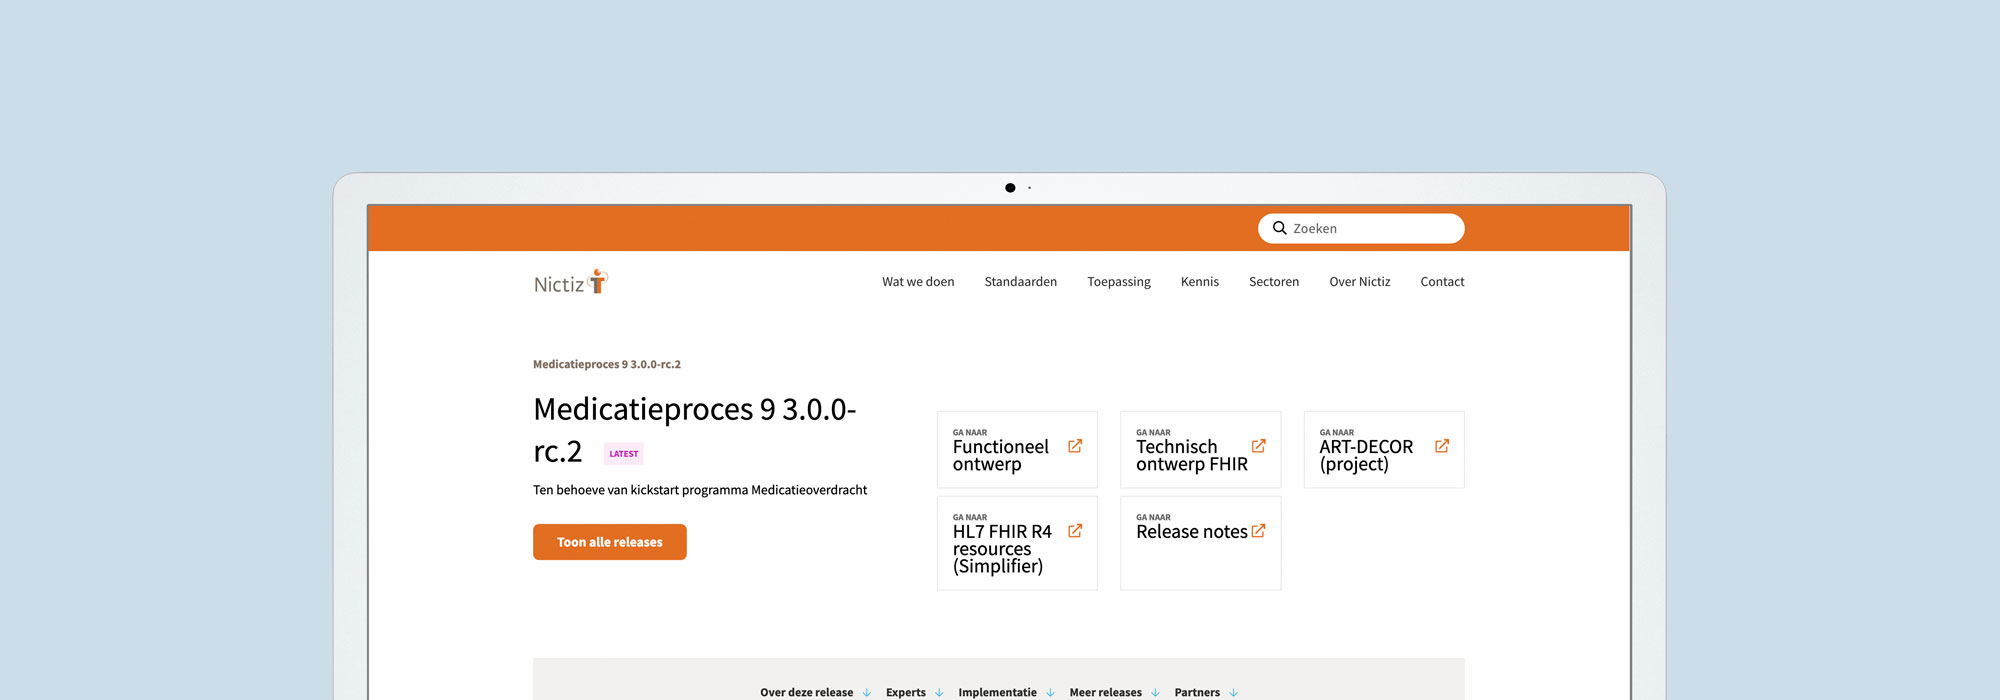Click the down arrow beside Experts

tap(939, 692)
